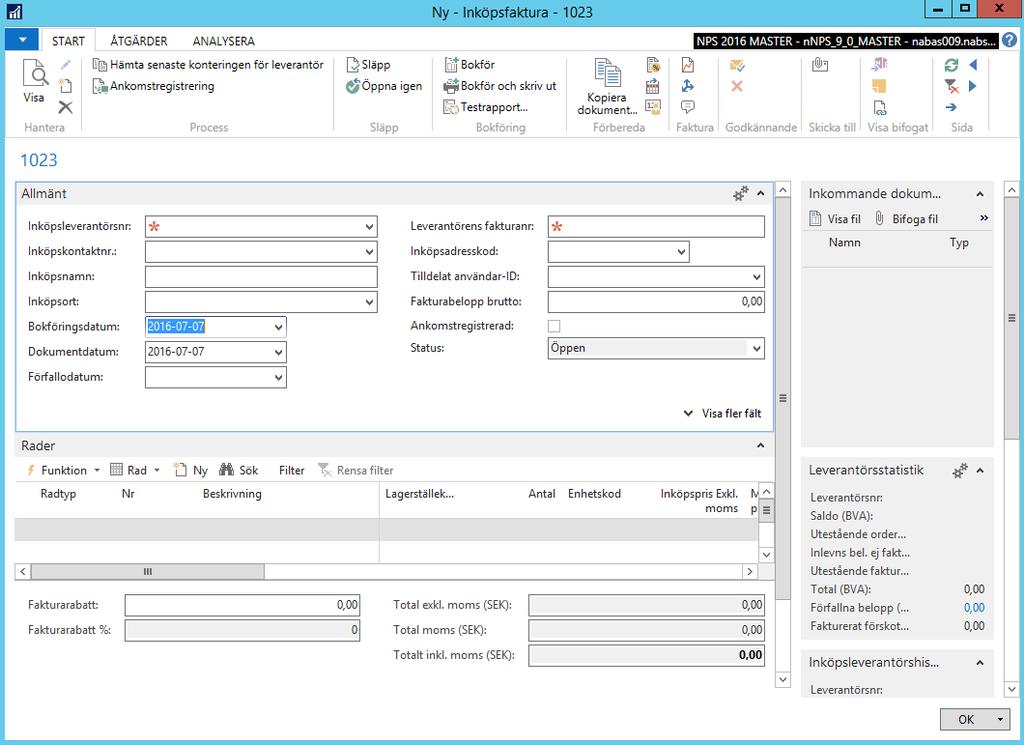Click the numbered list icon in Förbereda
The width and height of the screenshot is (1024, 745).
tap(653, 107)
